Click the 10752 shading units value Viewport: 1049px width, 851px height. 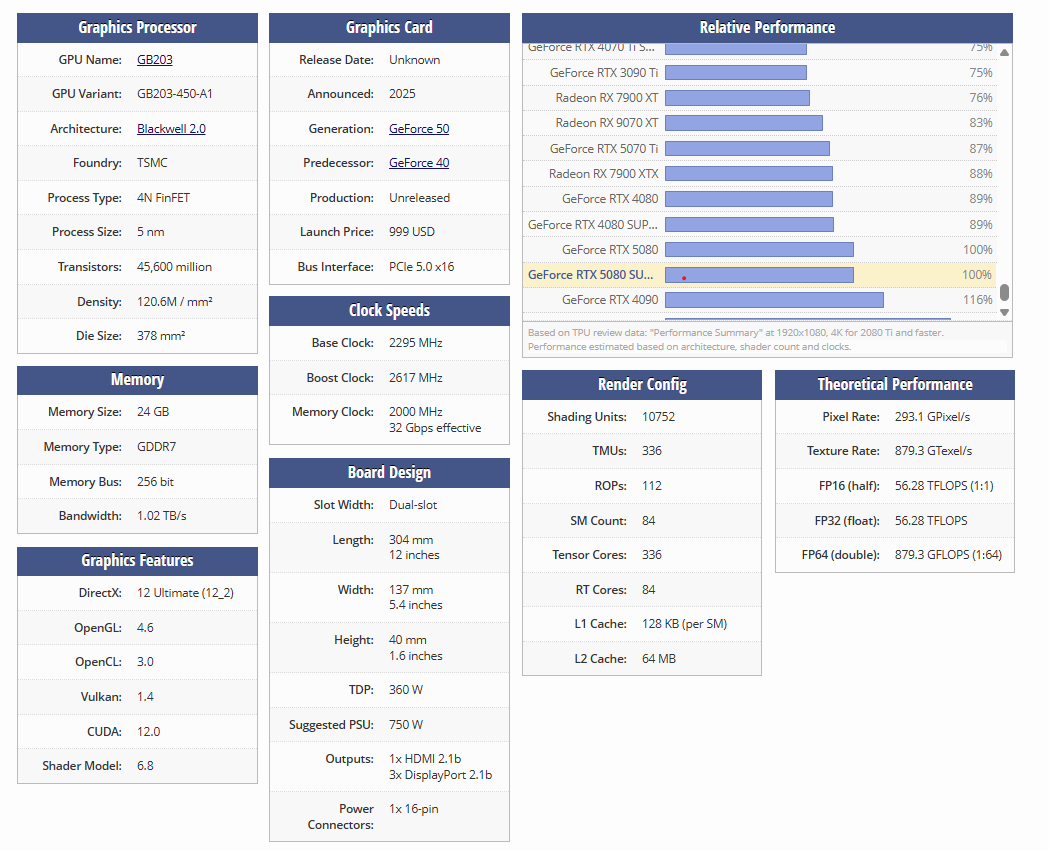tap(659, 417)
